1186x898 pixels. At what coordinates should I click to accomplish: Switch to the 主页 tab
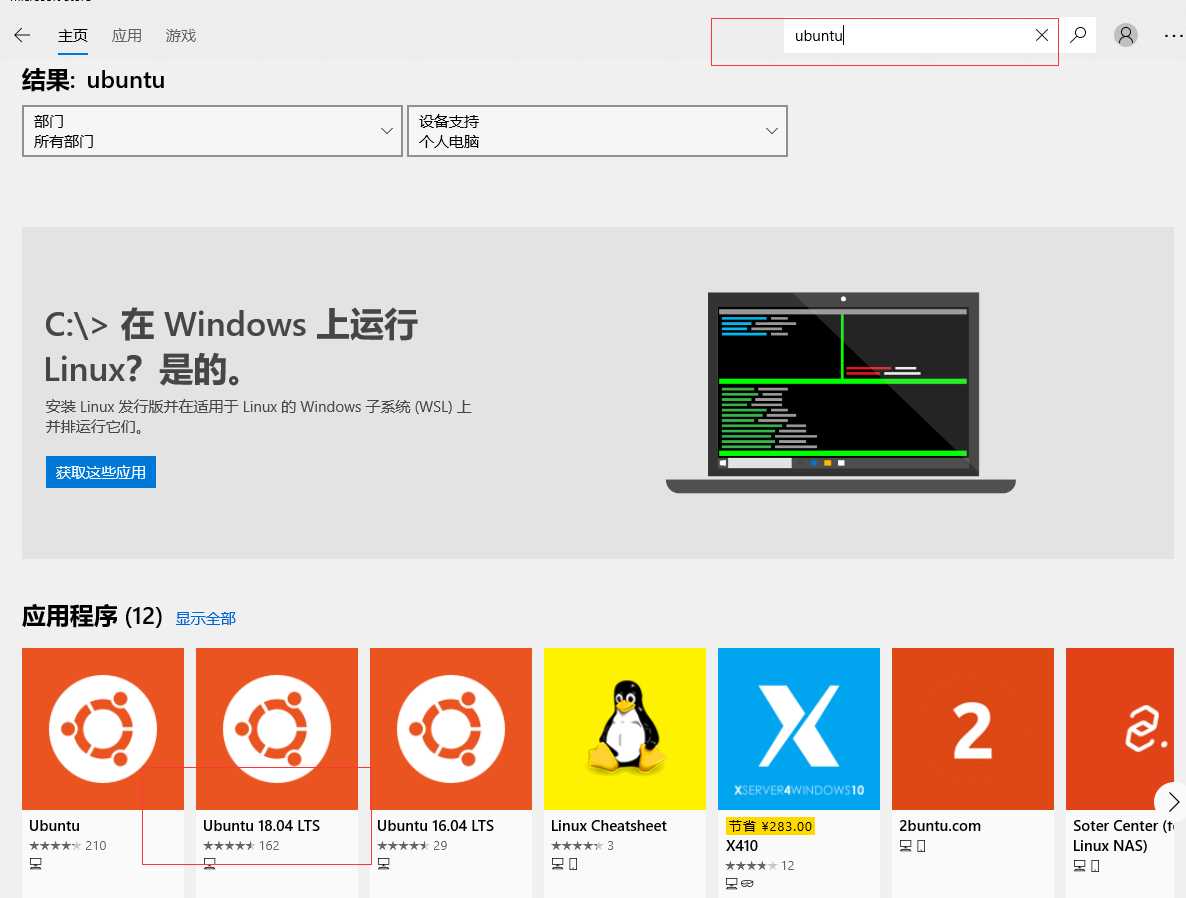pyautogui.click(x=73, y=36)
